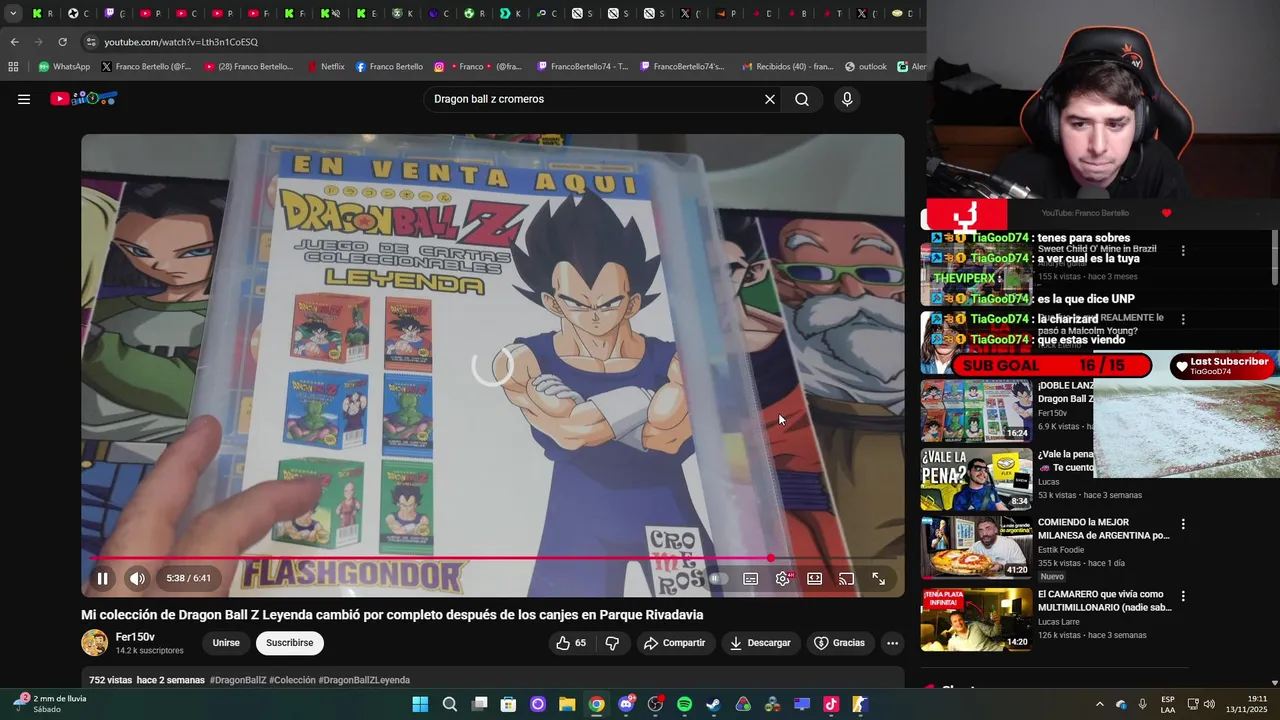Open Steam from the taskbar
The width and height of the screenshot is (1280, 720).
(x=713, y=704)
